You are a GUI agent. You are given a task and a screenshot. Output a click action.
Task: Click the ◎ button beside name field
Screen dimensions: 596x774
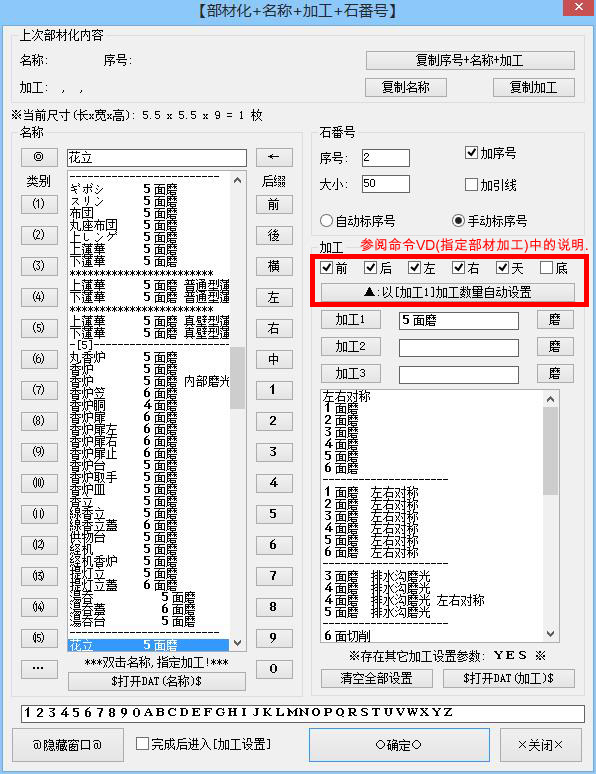(39, 157)
